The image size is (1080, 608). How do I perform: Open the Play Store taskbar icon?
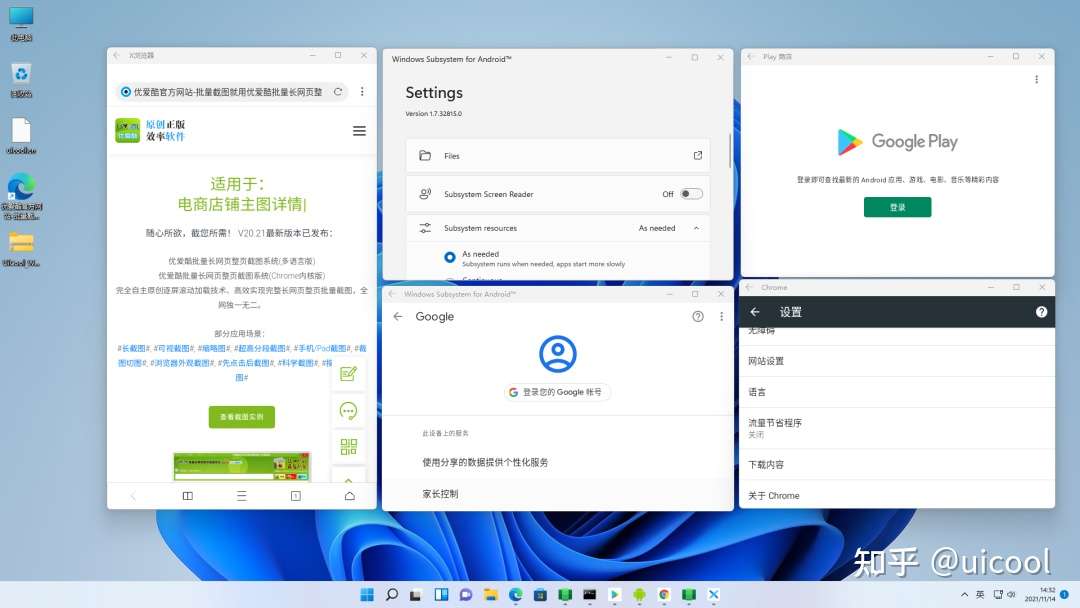614,594
